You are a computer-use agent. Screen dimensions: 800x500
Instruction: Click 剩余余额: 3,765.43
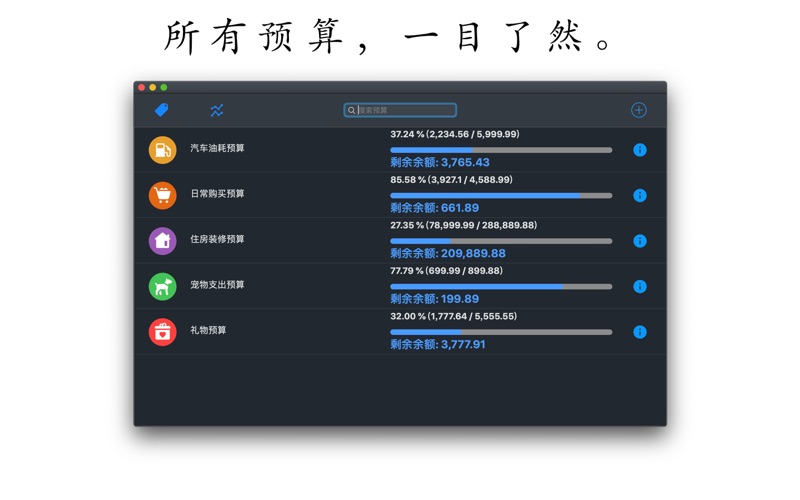(440, 162)
